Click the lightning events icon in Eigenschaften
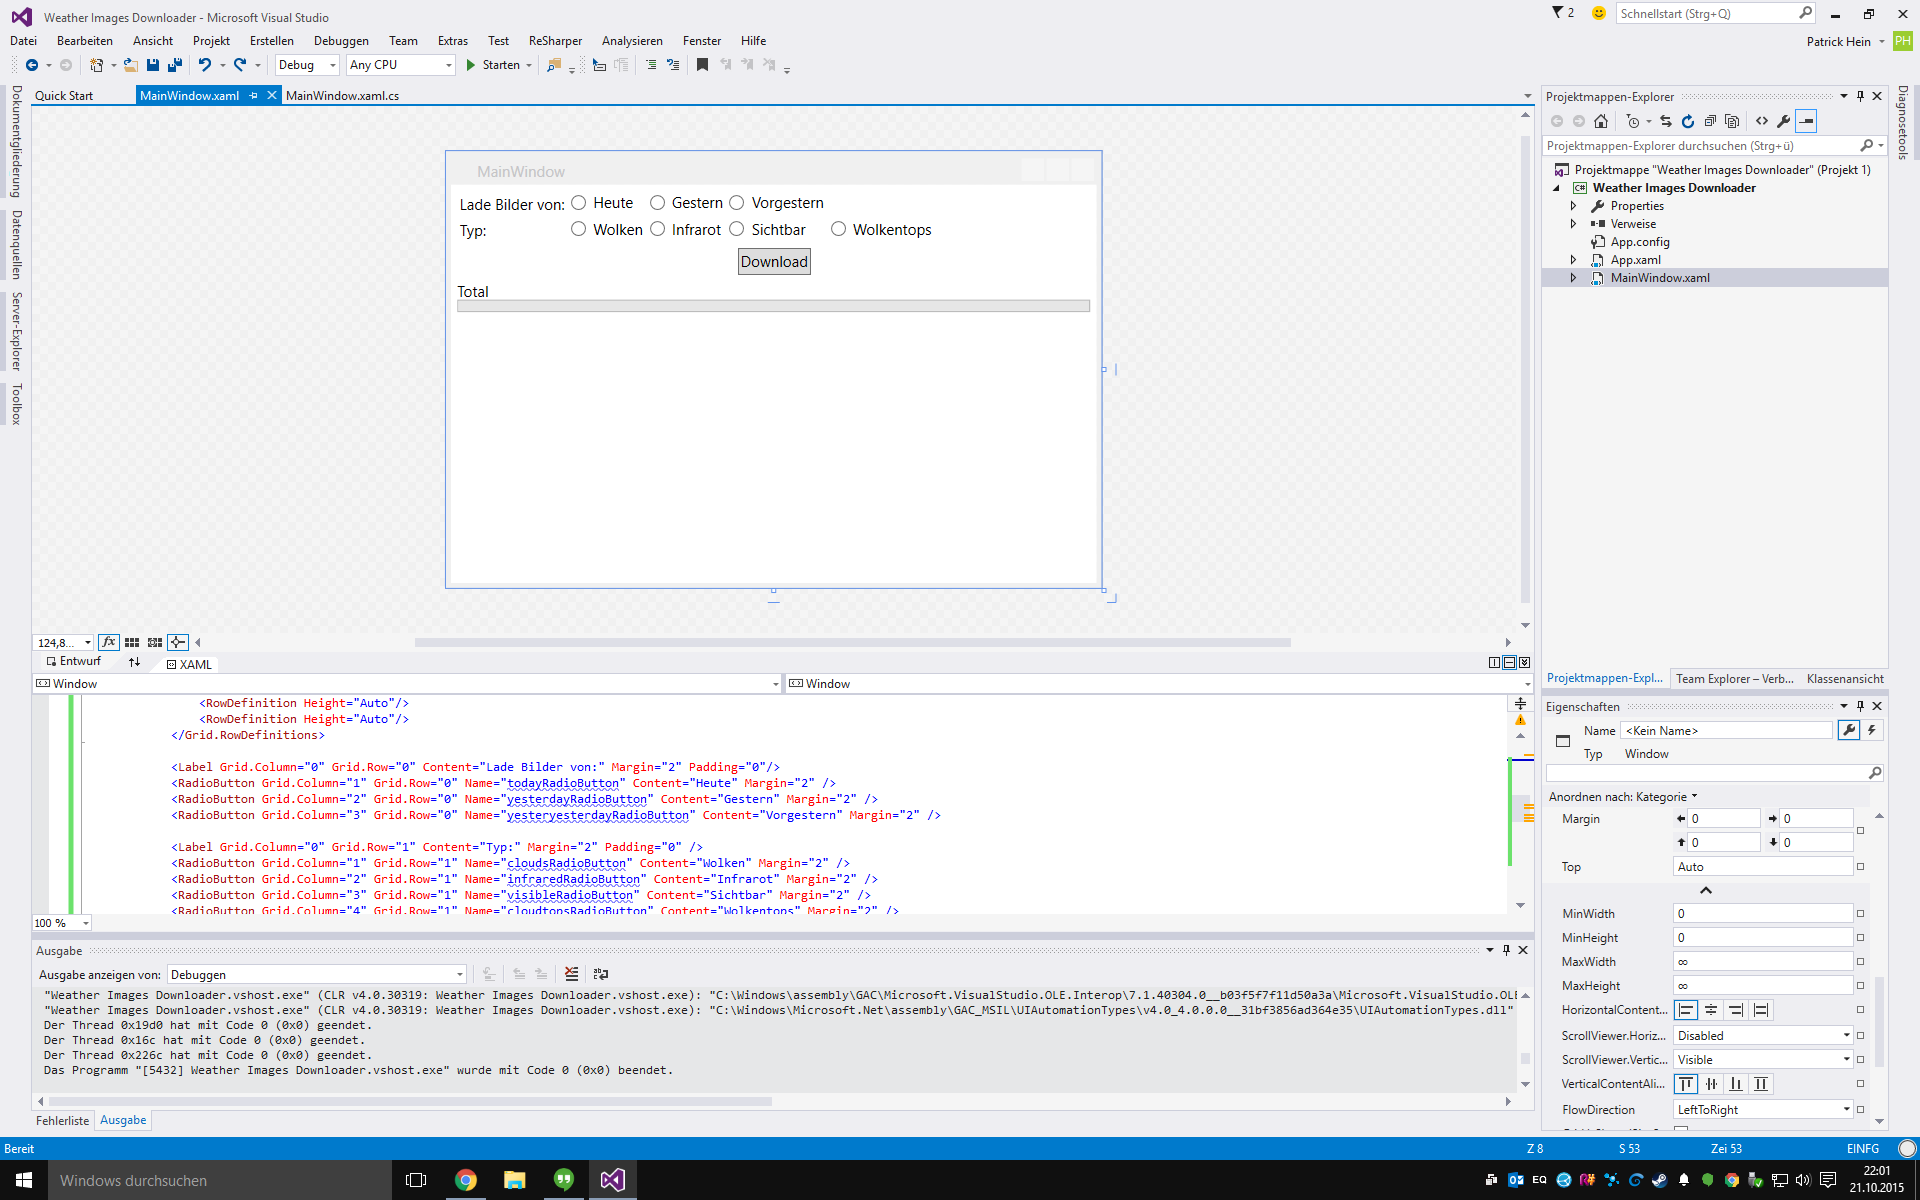The height and width of the screenshot is (1200, 1920). click(x=1872, y=731)
